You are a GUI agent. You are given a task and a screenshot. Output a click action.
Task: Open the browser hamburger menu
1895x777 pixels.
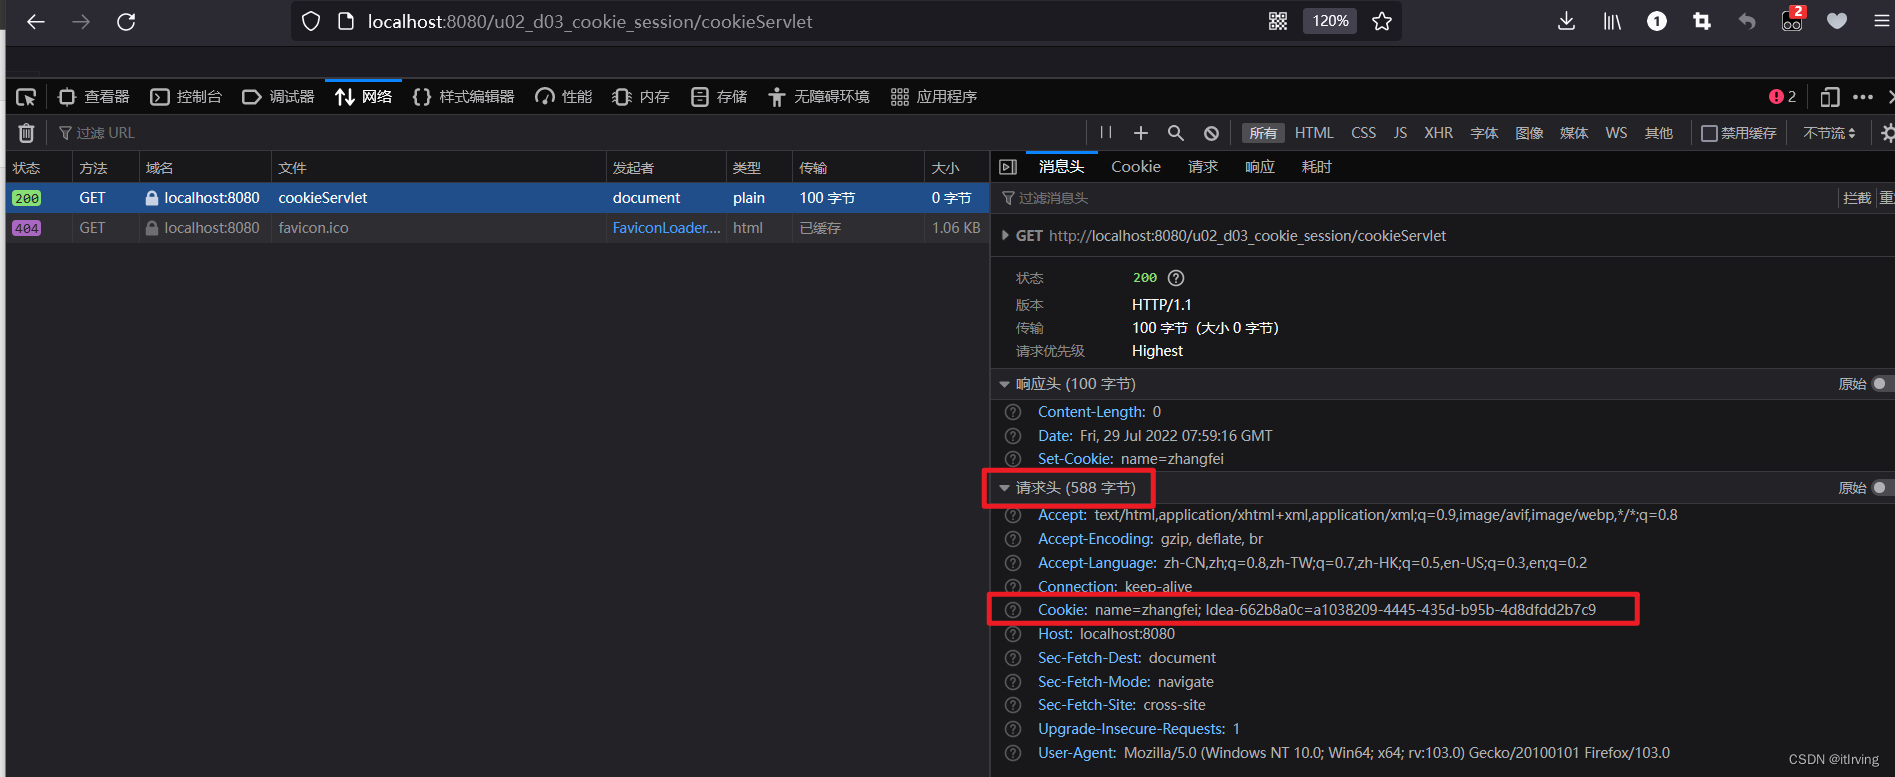pyautogui.click(x=1881, y=21)
